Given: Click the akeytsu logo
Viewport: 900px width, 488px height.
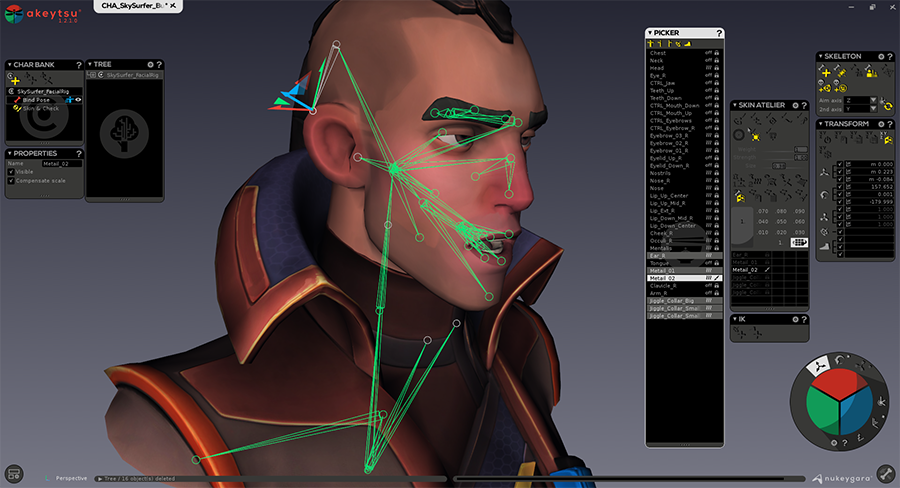Looking at the screenshot, I should coord(42,14).
